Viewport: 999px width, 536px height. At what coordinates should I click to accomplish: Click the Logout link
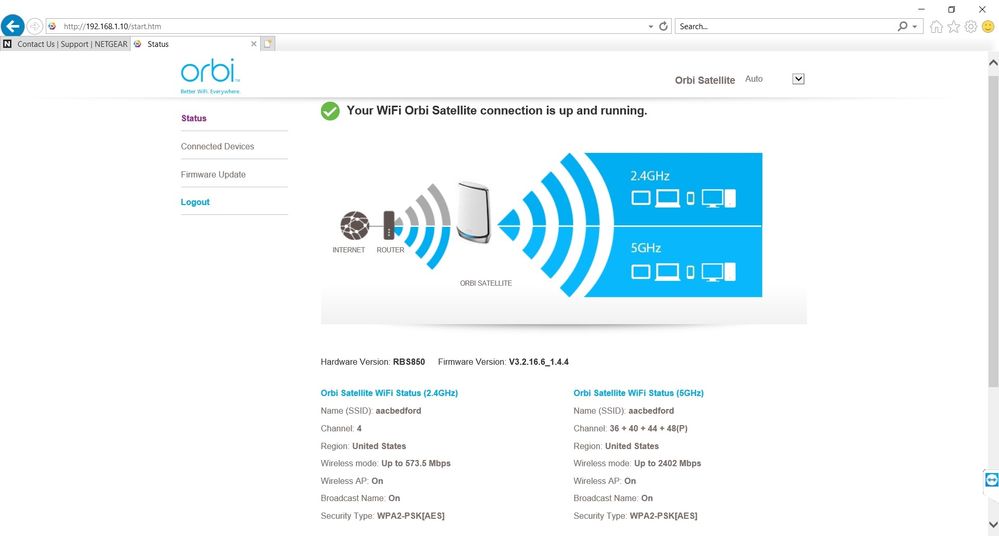click(x=195, y=202)
